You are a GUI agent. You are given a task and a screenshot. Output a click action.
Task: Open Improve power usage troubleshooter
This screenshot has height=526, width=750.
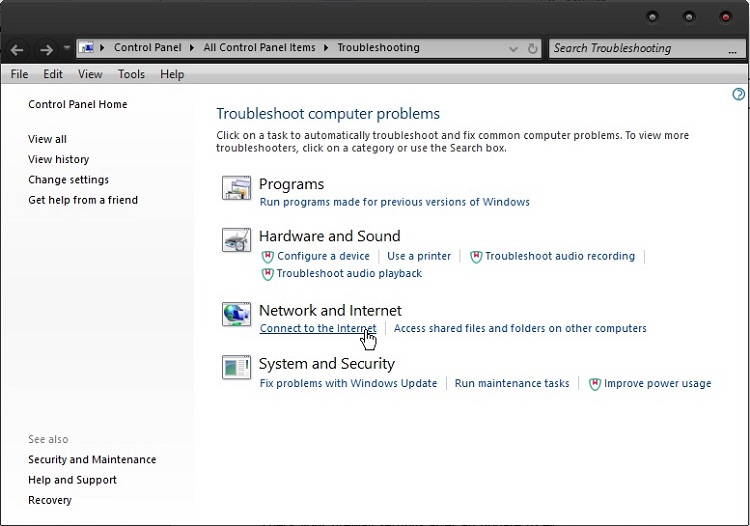(657, 384)
